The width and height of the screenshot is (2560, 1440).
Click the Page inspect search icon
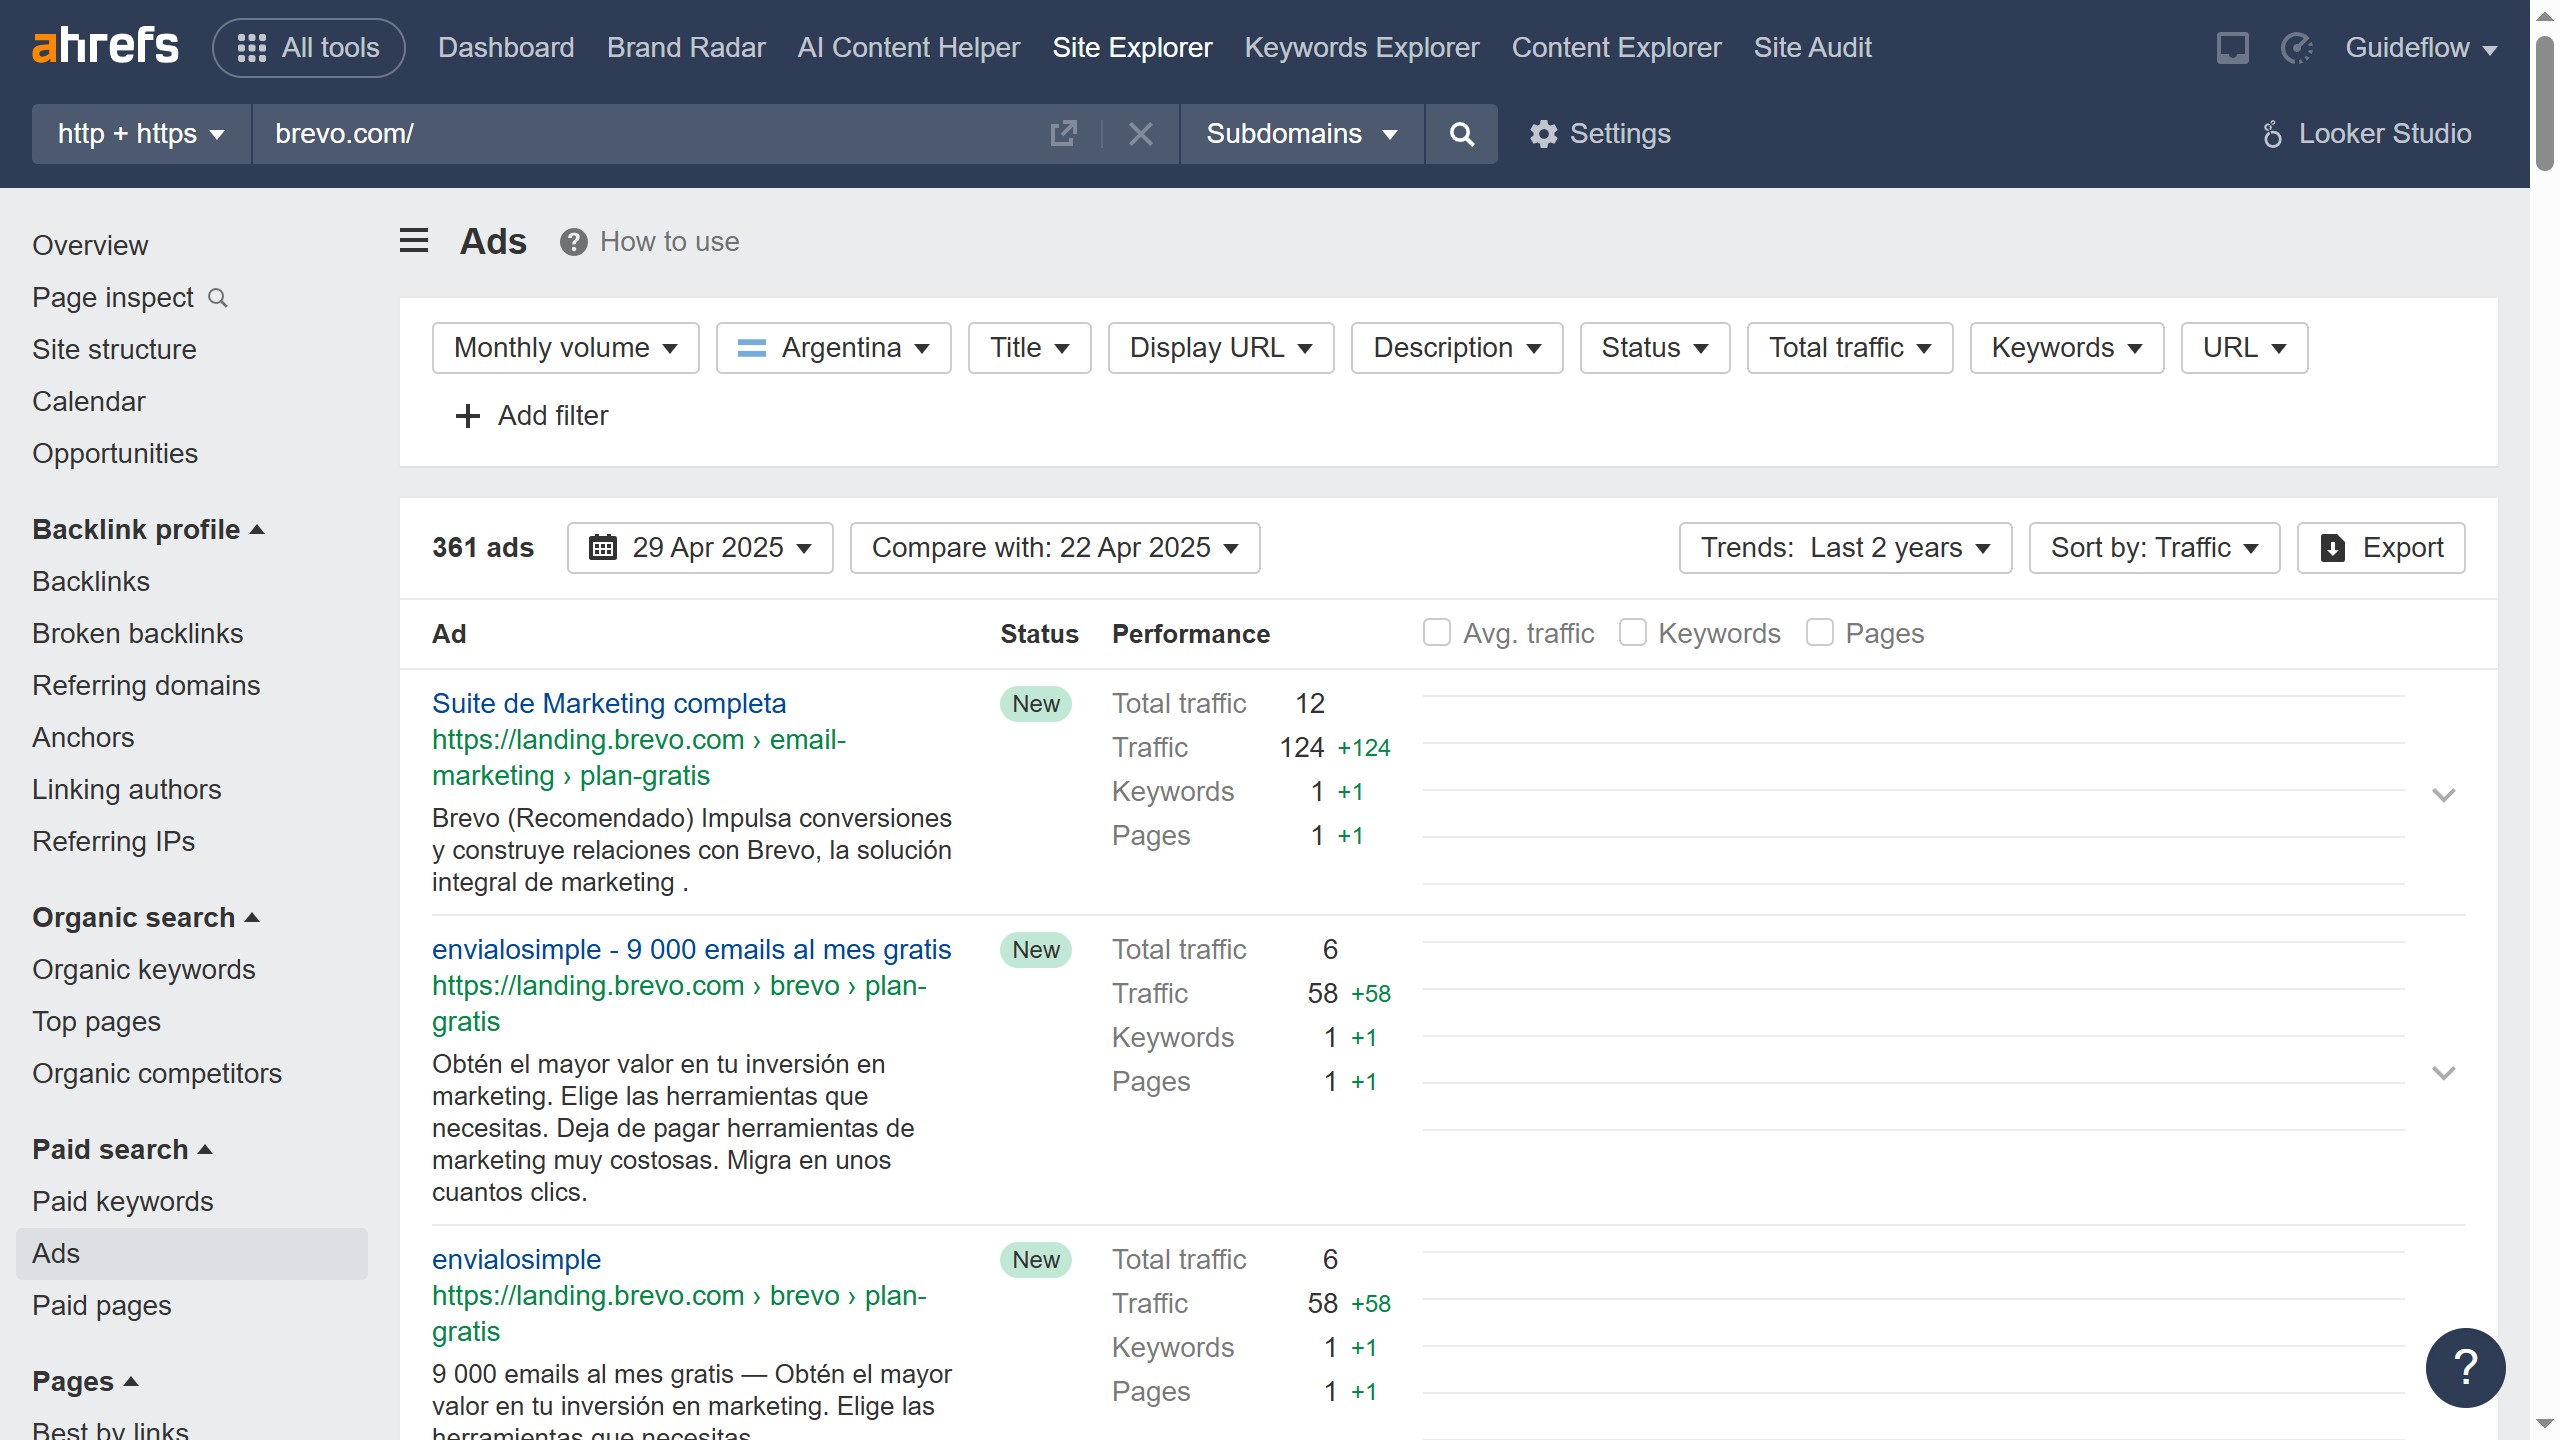point(218,298)
